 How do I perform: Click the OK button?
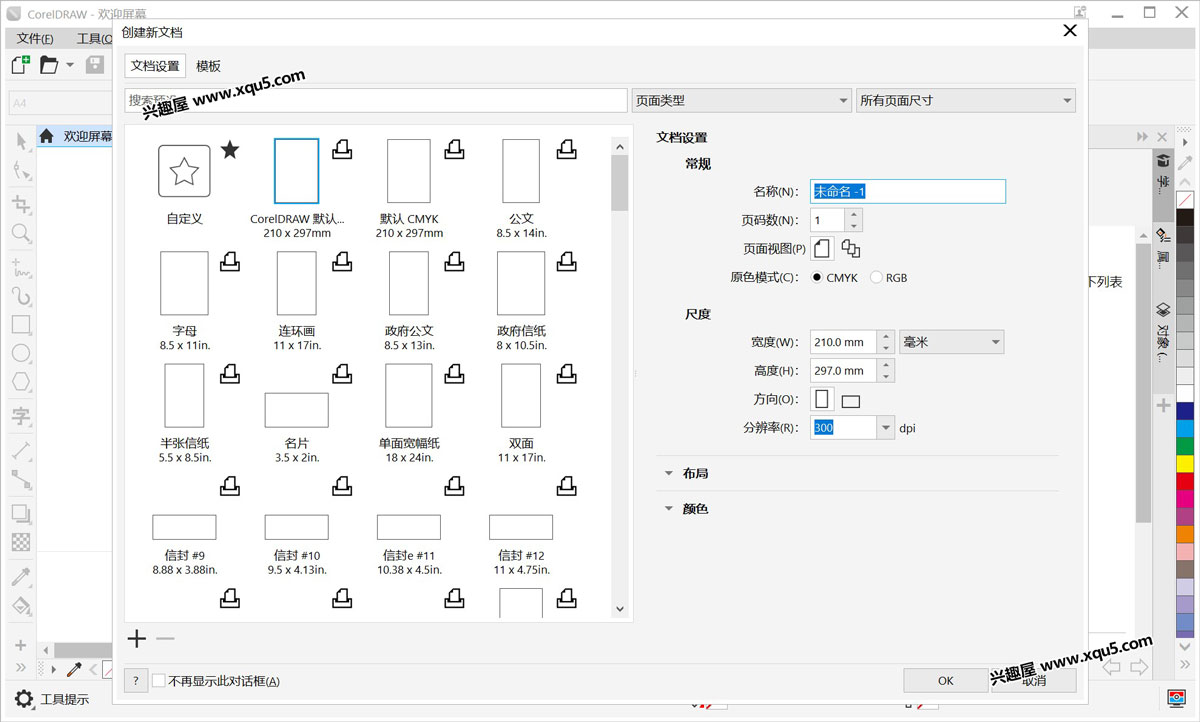pyautogui.click(x=946, y=680)
